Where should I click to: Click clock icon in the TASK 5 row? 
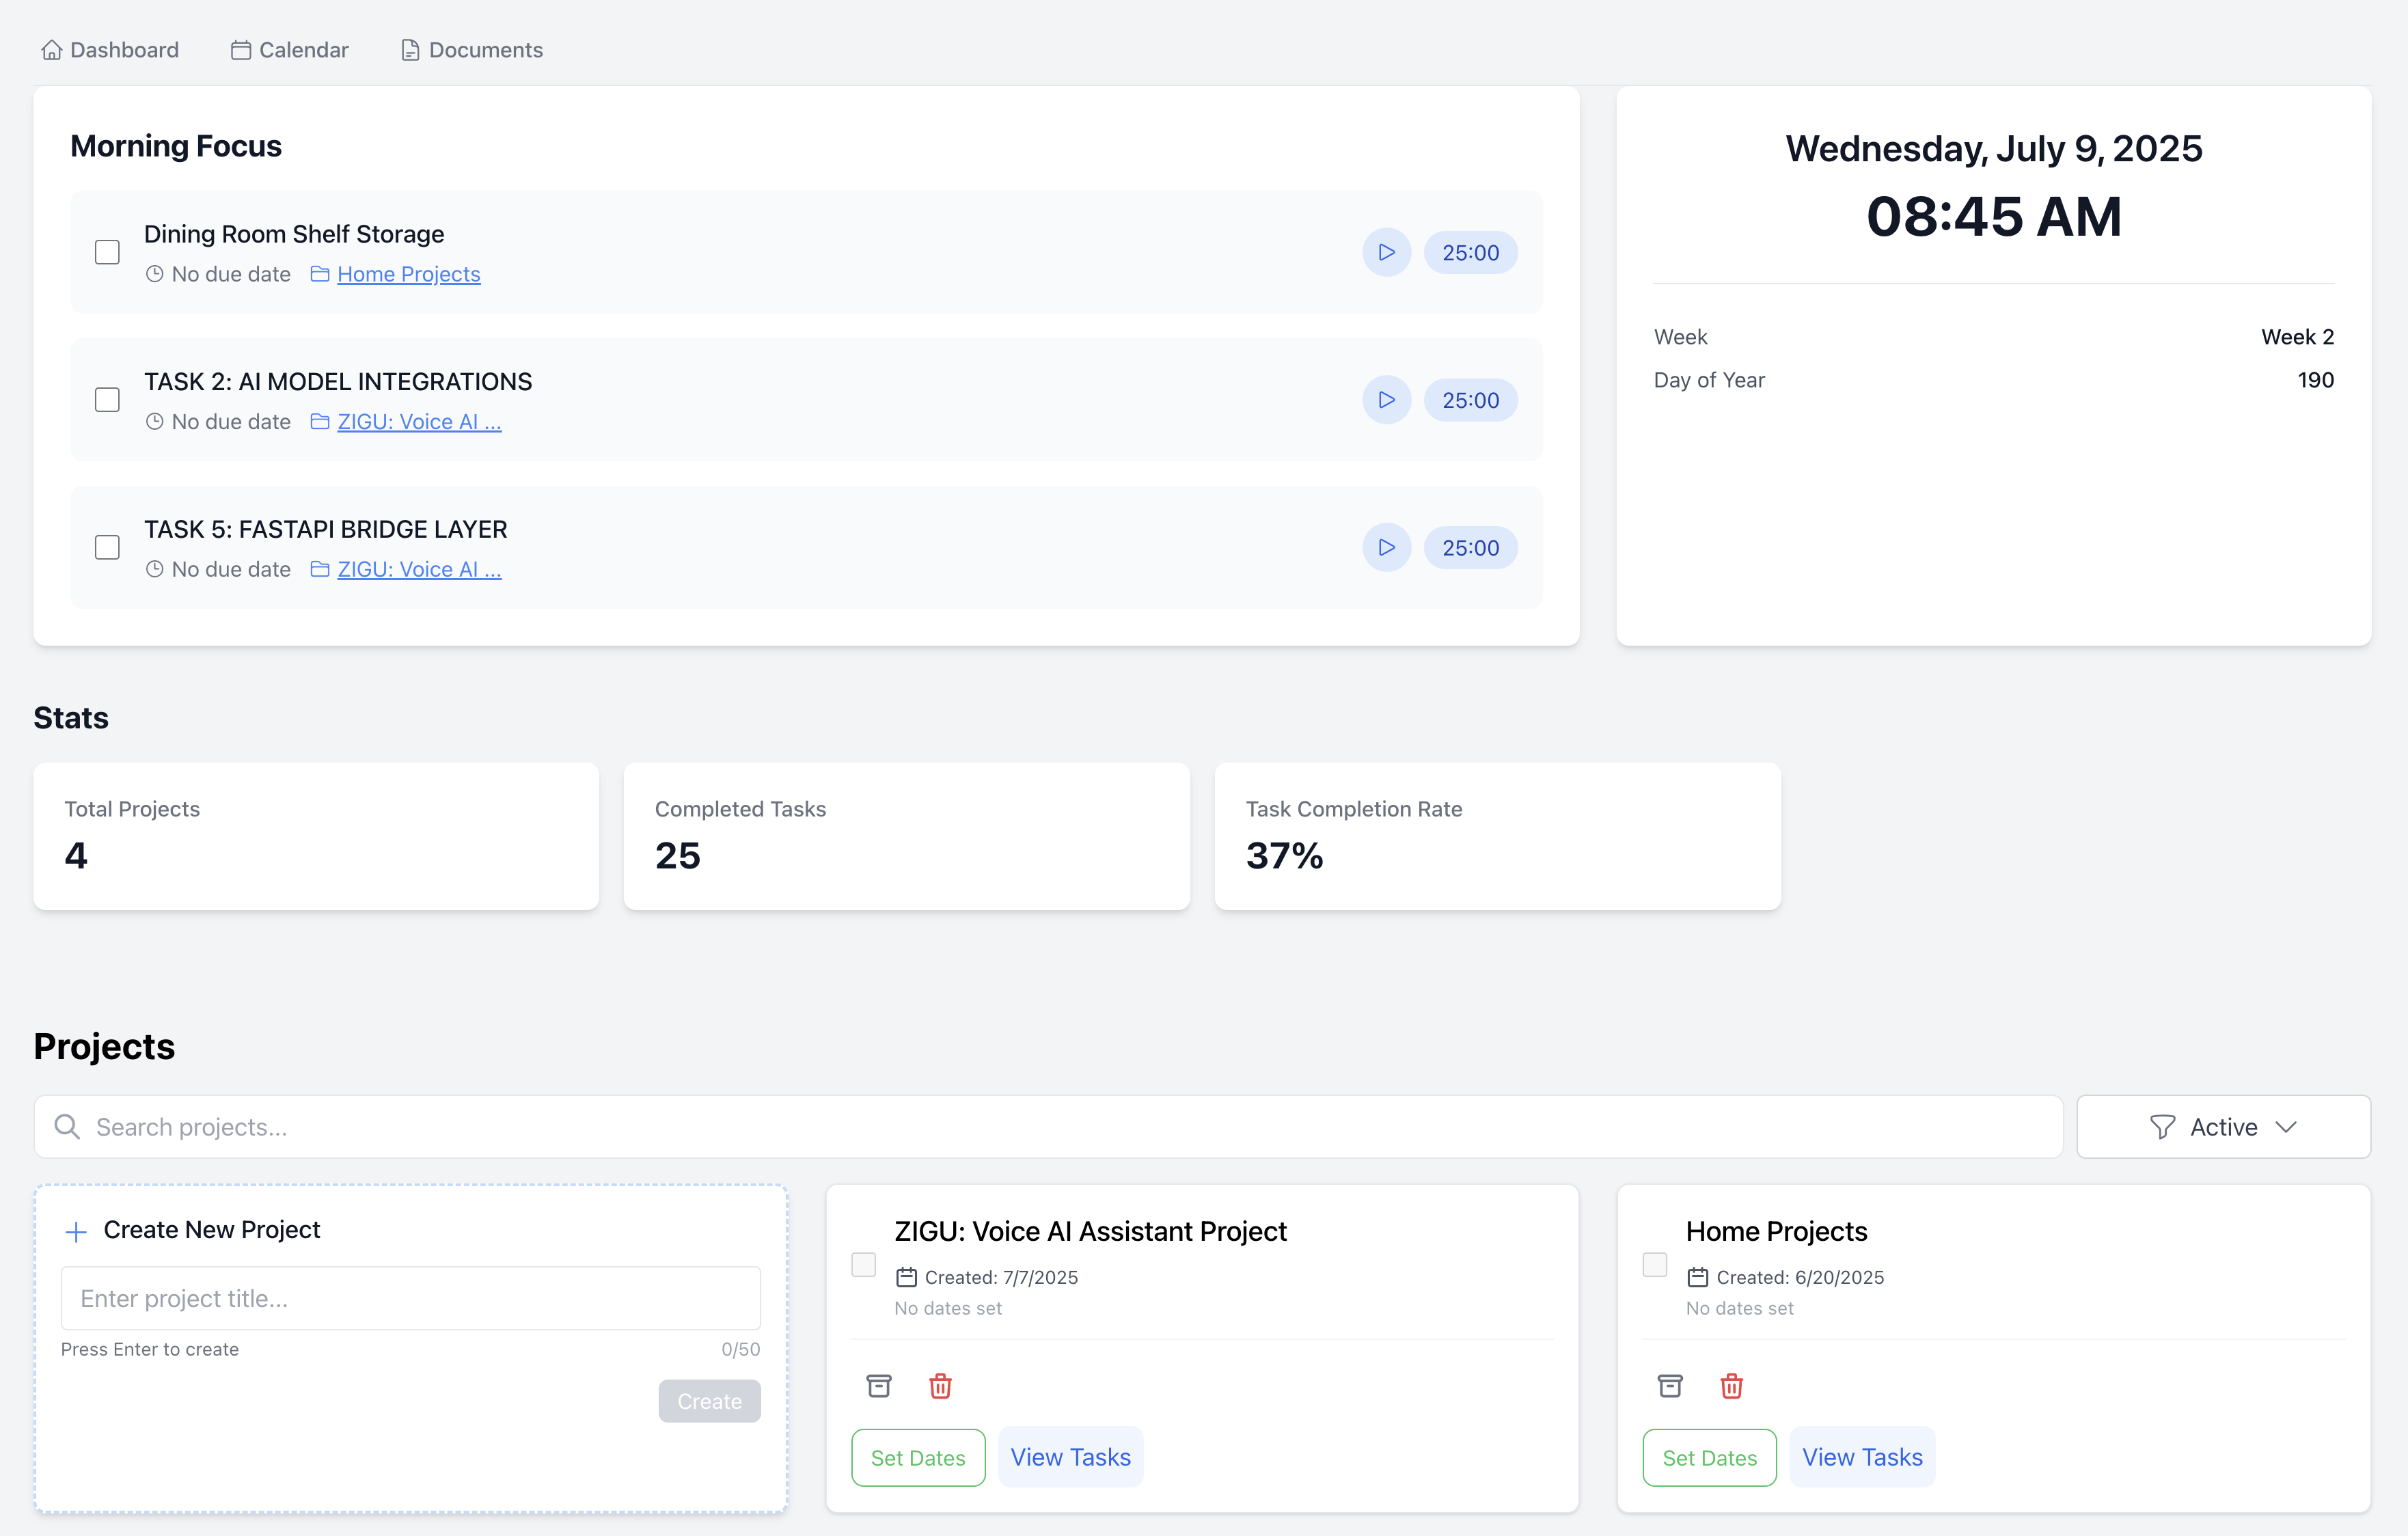click(x=154, y=569)
